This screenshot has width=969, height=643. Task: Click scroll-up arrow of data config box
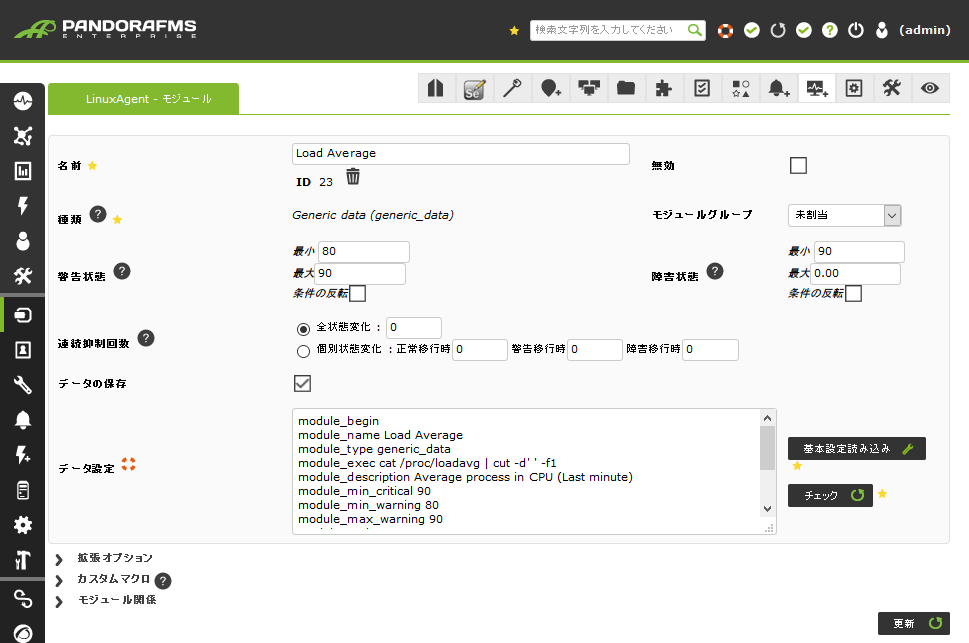768,418
